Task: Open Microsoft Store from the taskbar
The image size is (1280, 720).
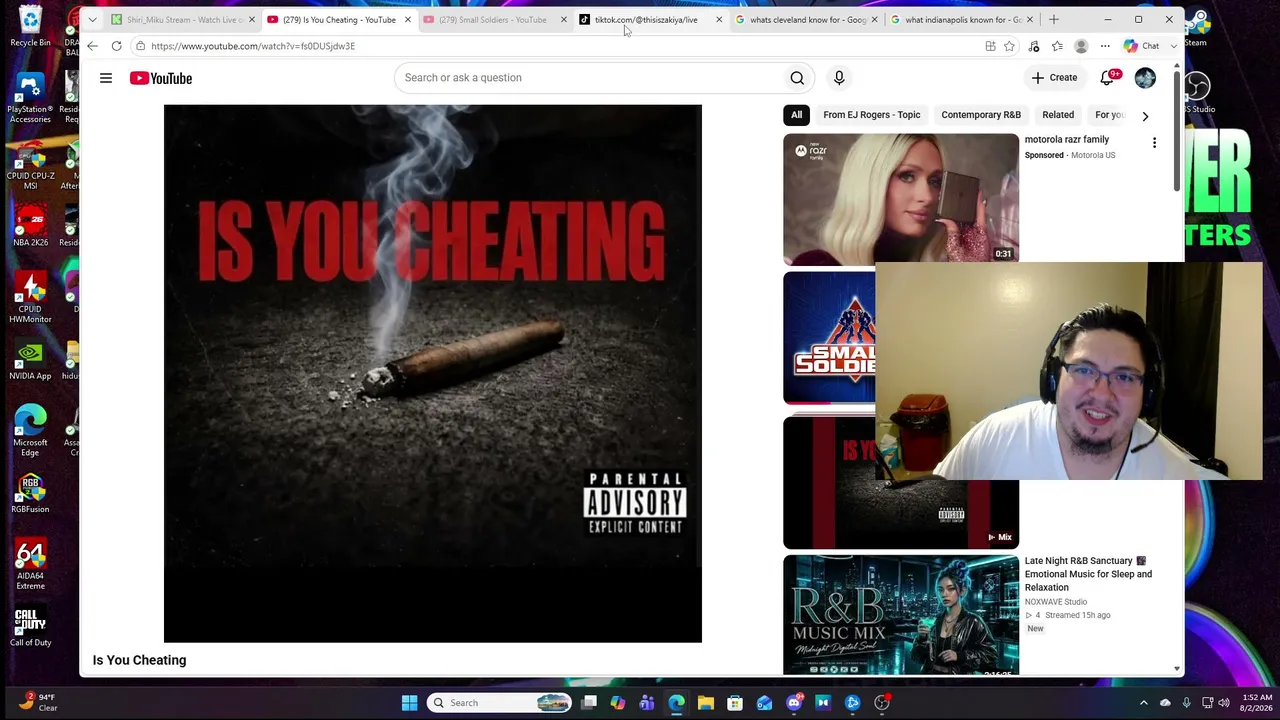Action: (735, 703)
